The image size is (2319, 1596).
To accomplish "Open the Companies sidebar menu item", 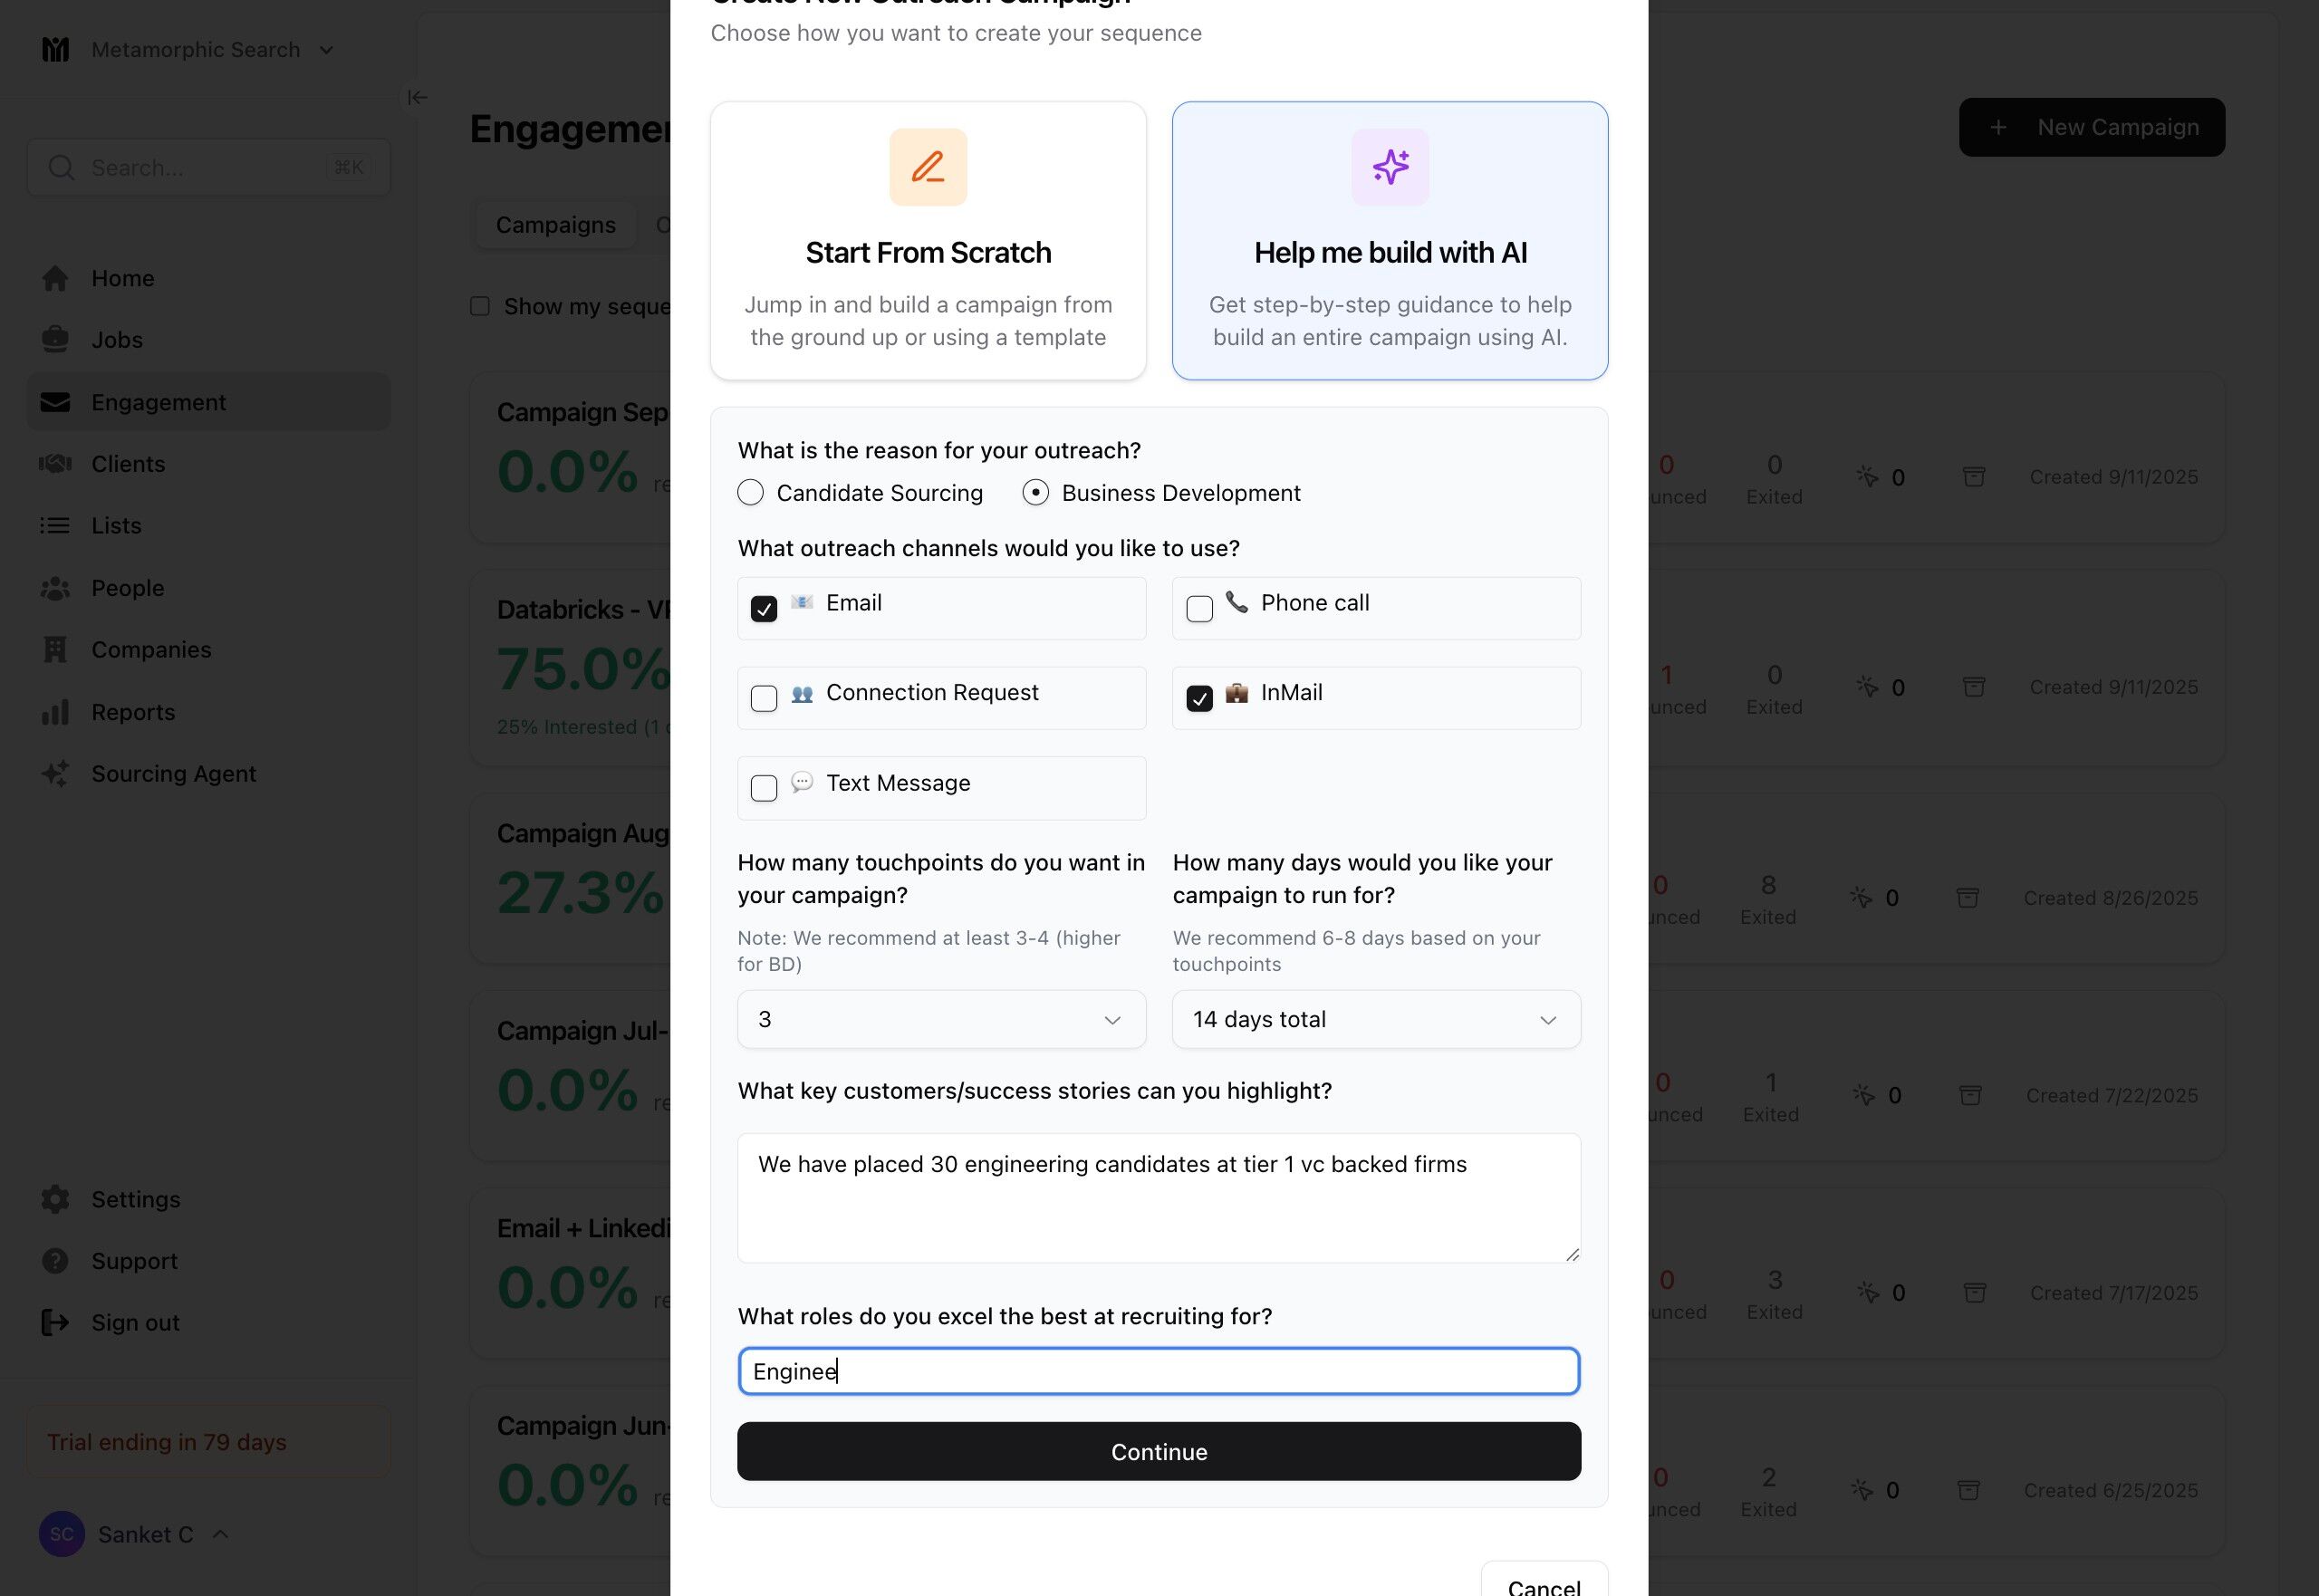I will click(151, 650).
